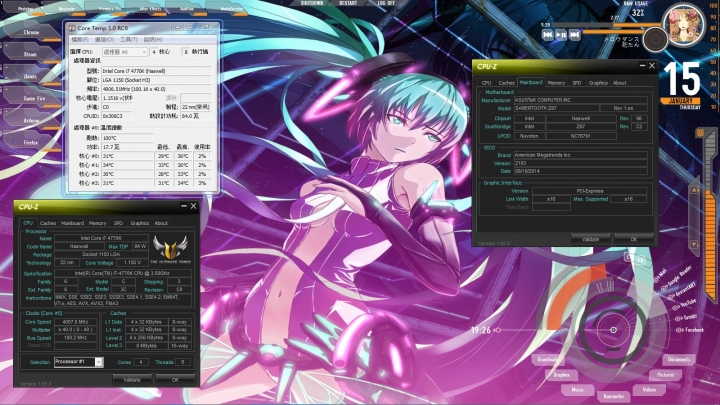Screen dimensions: 720x405
Task: Open the Mail link on the dial
Action: tap(661, 274)
